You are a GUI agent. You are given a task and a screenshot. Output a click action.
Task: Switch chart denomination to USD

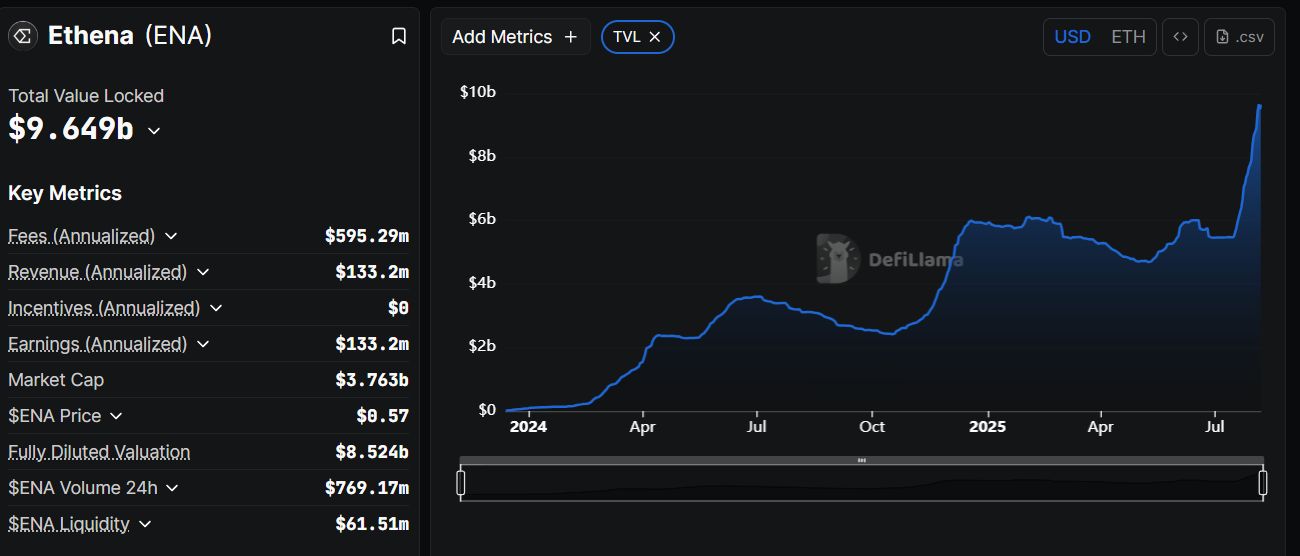click(1073, 37)
